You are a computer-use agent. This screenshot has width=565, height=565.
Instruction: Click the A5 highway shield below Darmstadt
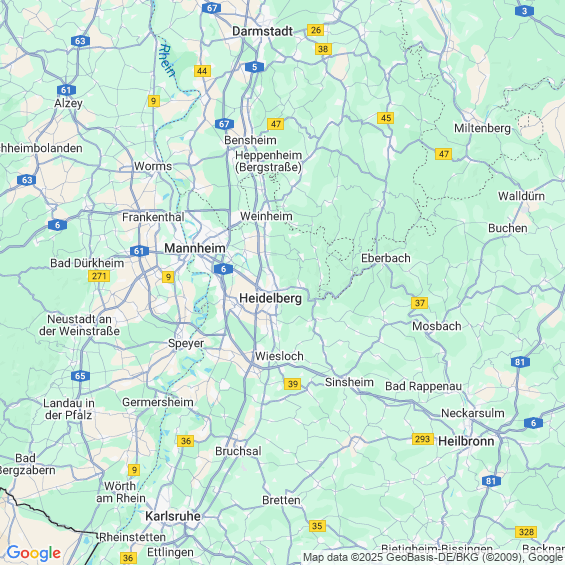click(254, 67)
